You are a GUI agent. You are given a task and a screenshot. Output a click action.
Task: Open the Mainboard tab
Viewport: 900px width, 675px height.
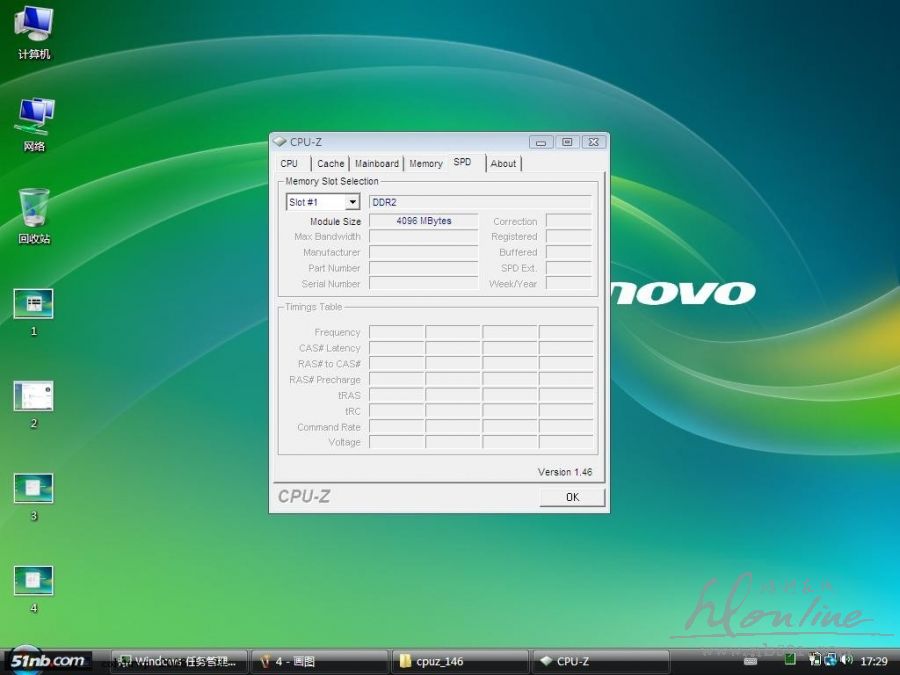377,164
